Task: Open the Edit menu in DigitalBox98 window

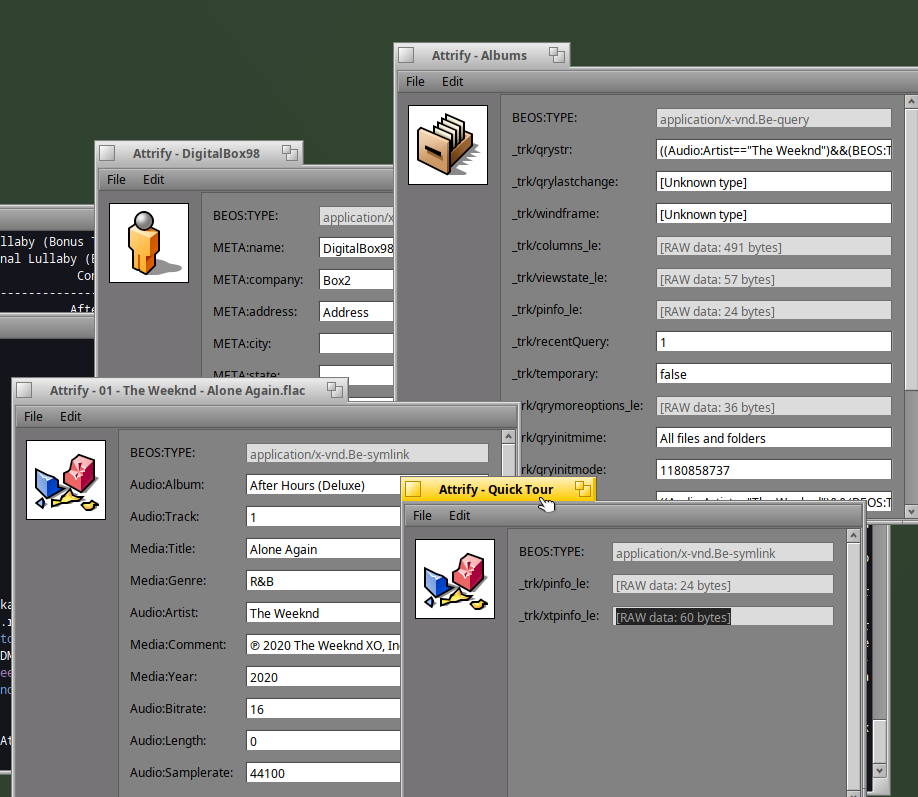Action: [x=153, y=179]
